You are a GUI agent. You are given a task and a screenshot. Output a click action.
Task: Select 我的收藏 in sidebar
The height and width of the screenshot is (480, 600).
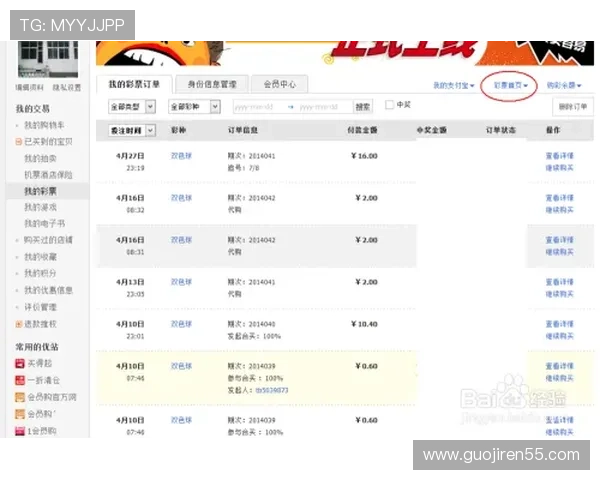tap(40, 257)
